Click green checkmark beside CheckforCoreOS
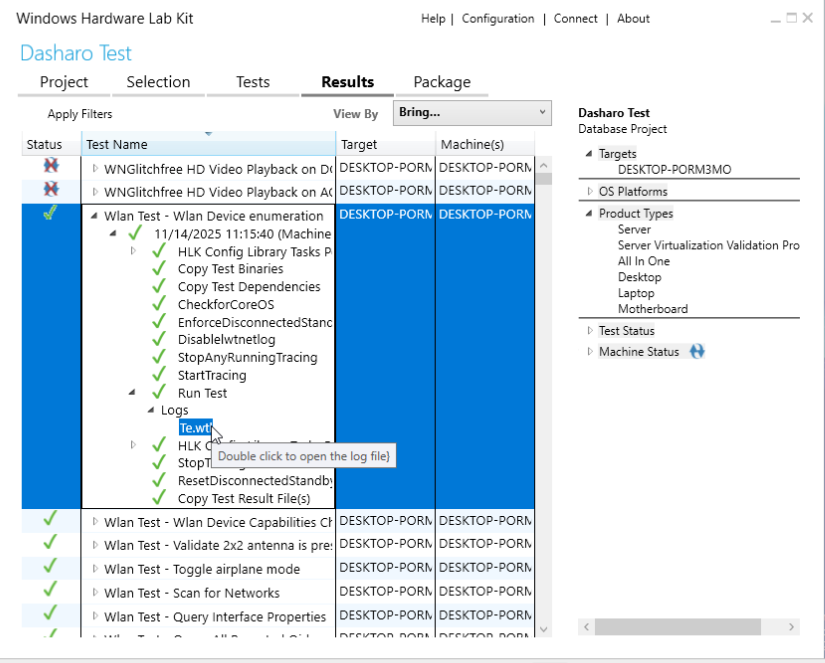Screen dimensions: 825x663 click(x=159, y=304)
